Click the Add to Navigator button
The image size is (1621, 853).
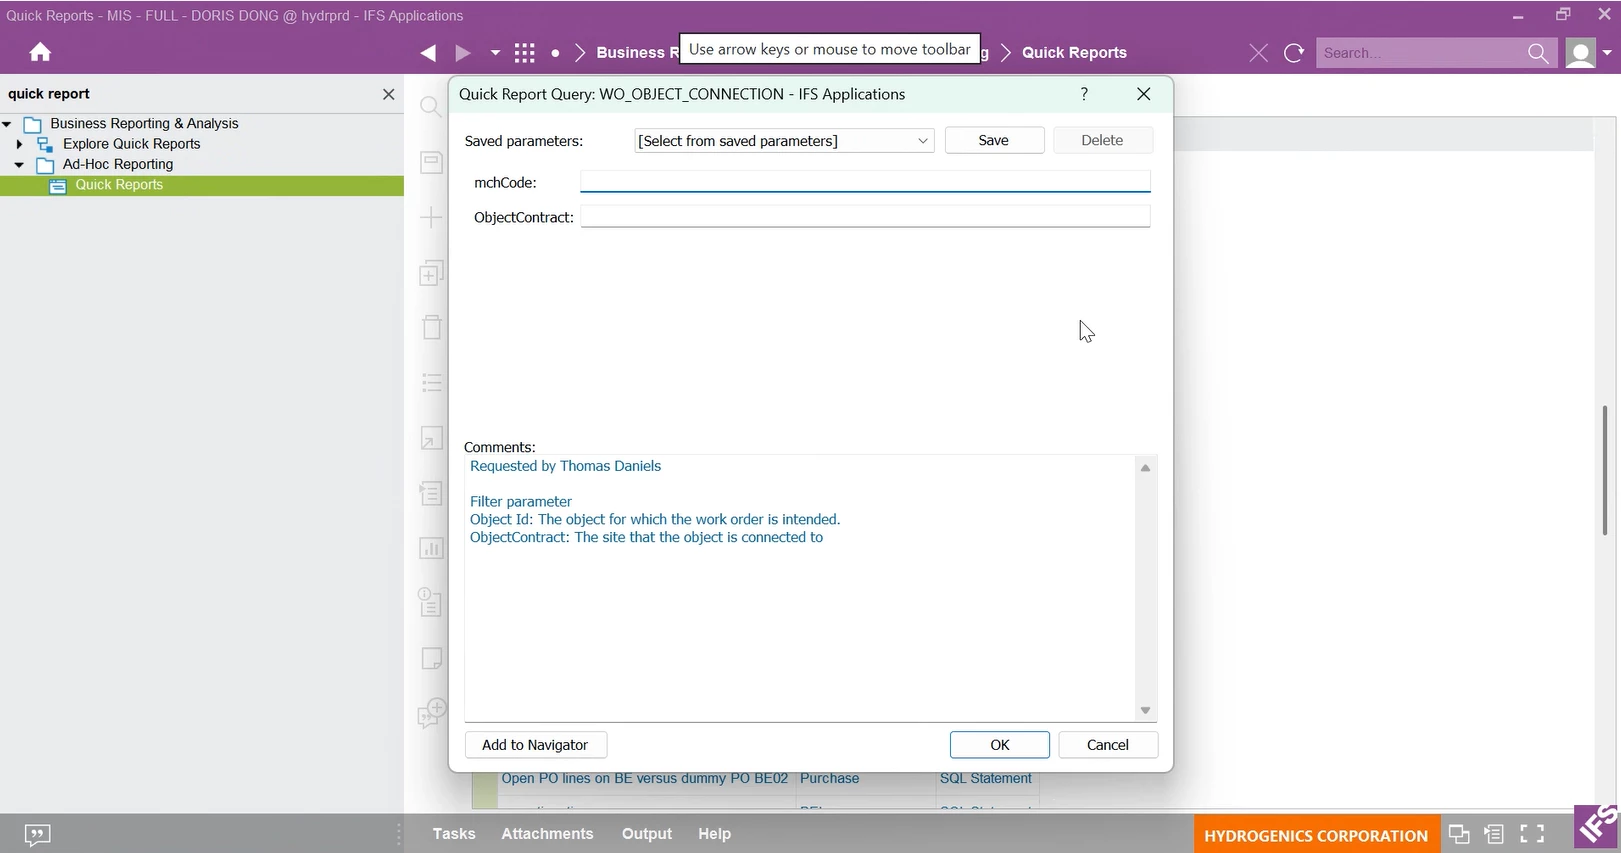click(535, 745)
